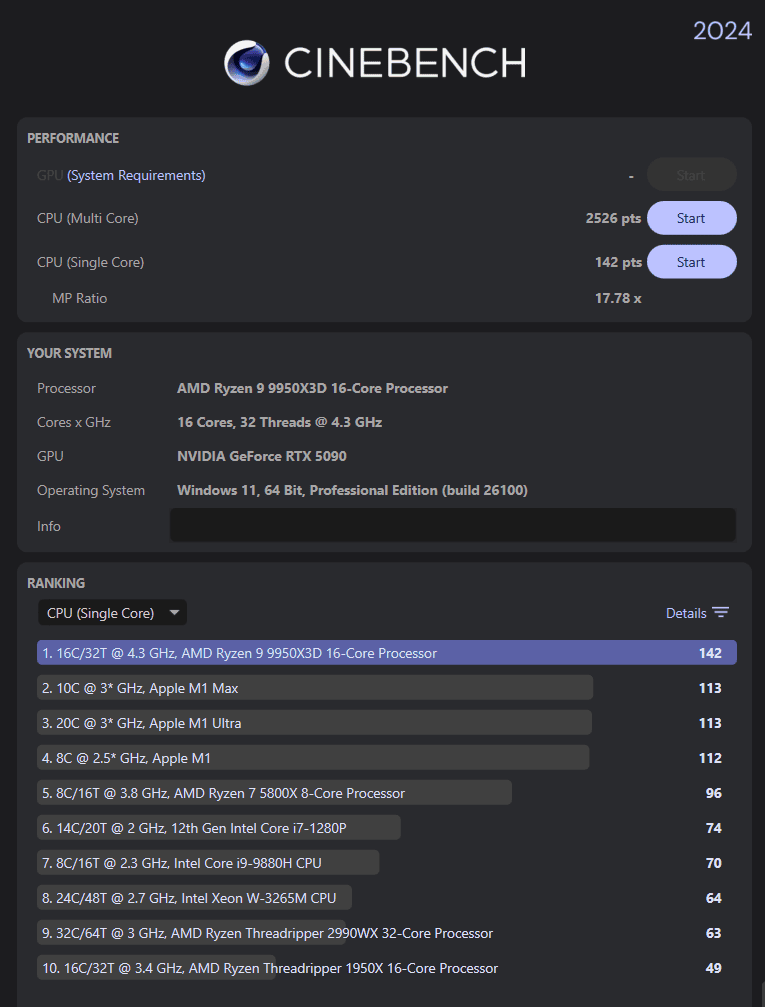Click the disabled GPU Start button
The image size is (765, 1007).
tap(691, 175)
